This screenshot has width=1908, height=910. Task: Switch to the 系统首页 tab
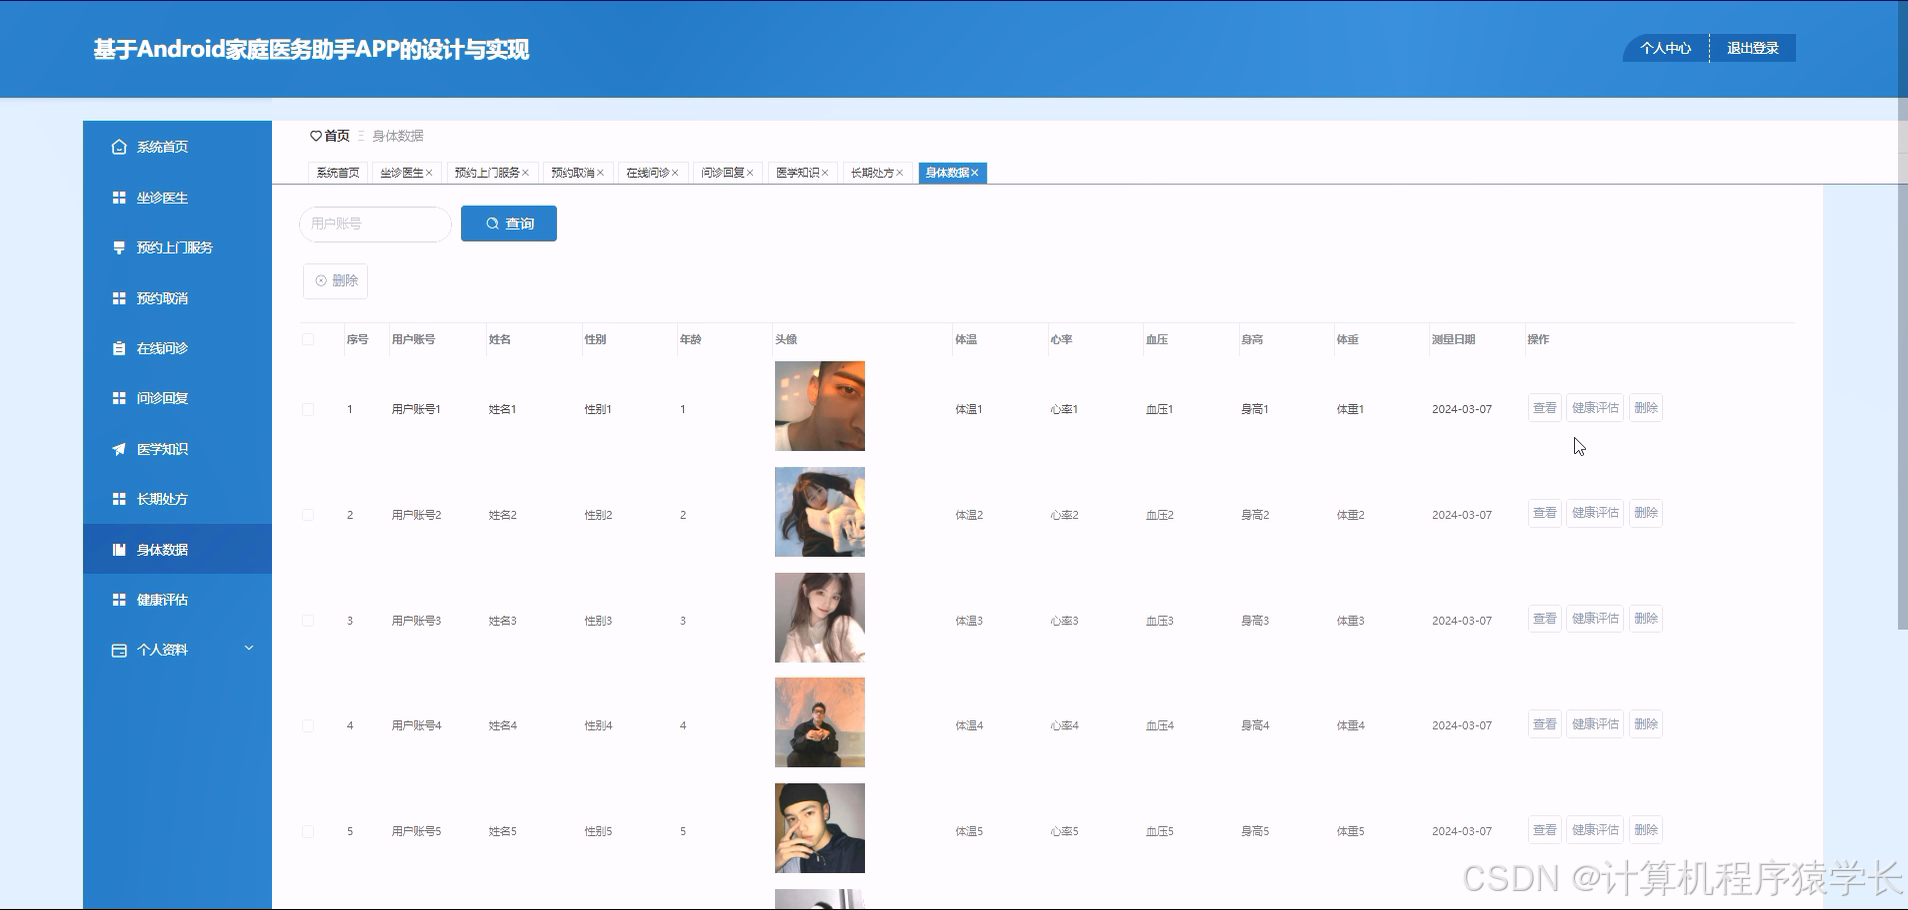(x=338, y=173)
